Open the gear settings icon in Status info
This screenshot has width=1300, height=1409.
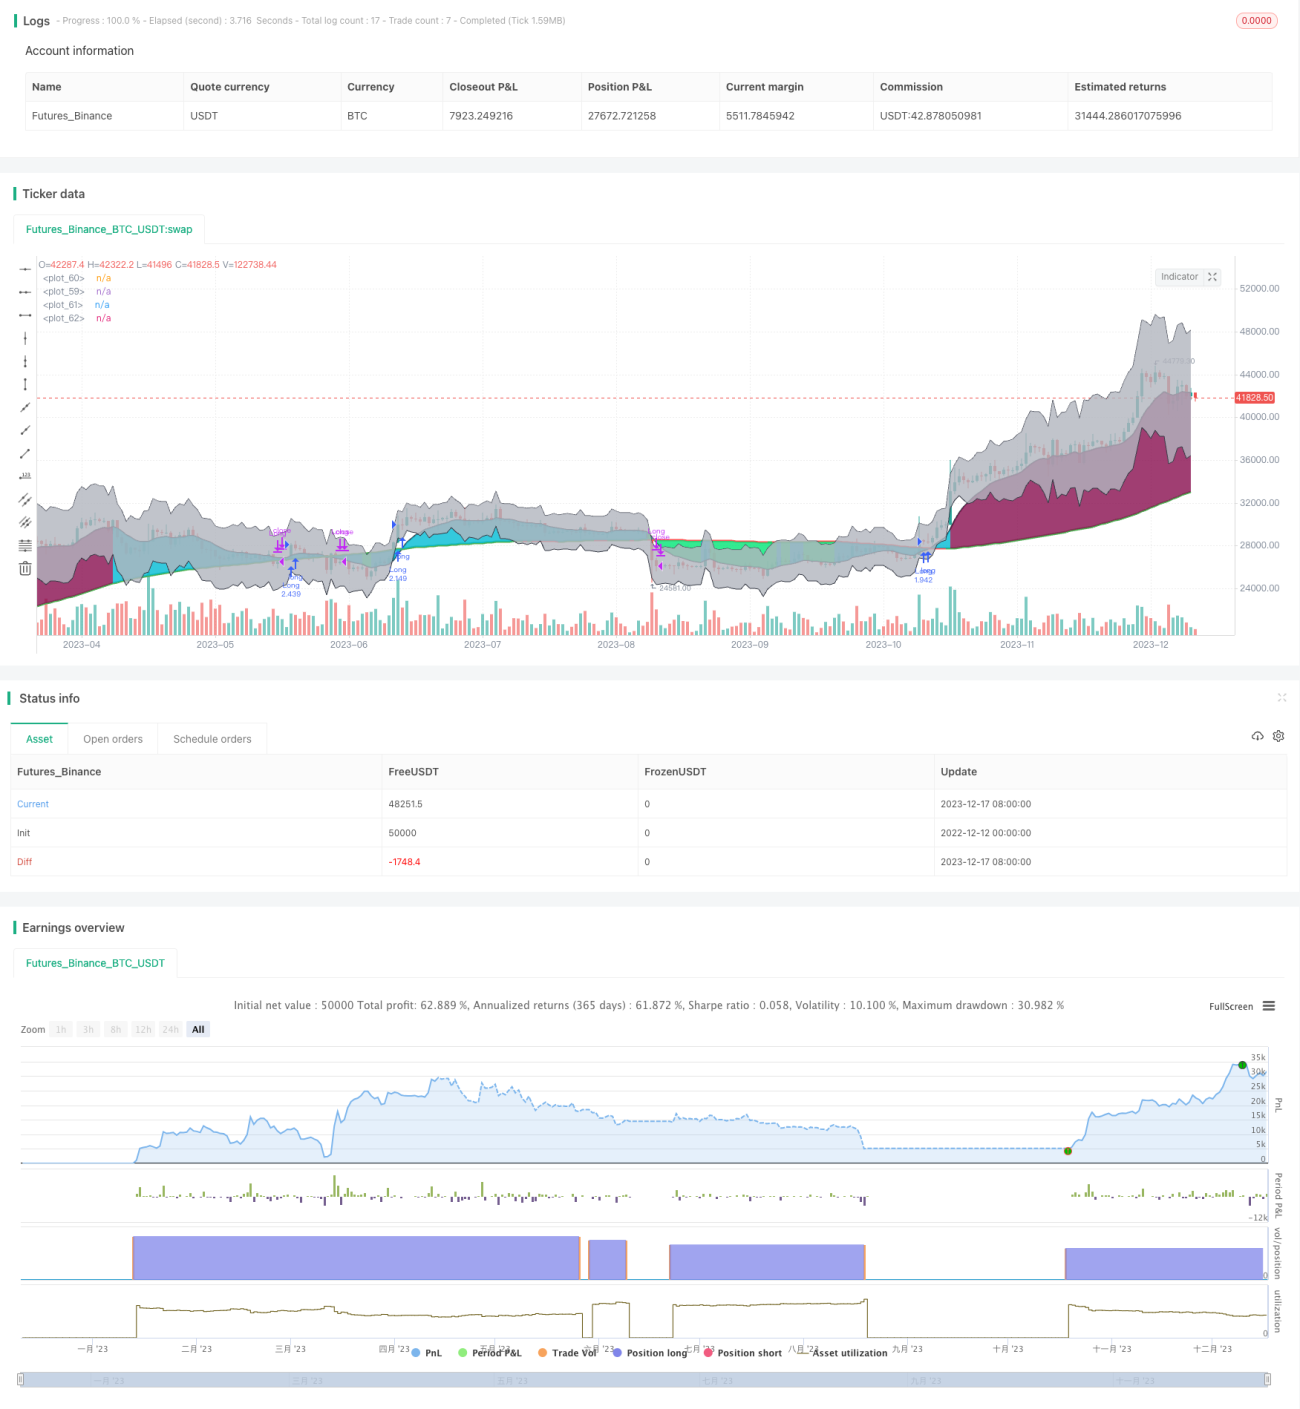point(1278,736)
